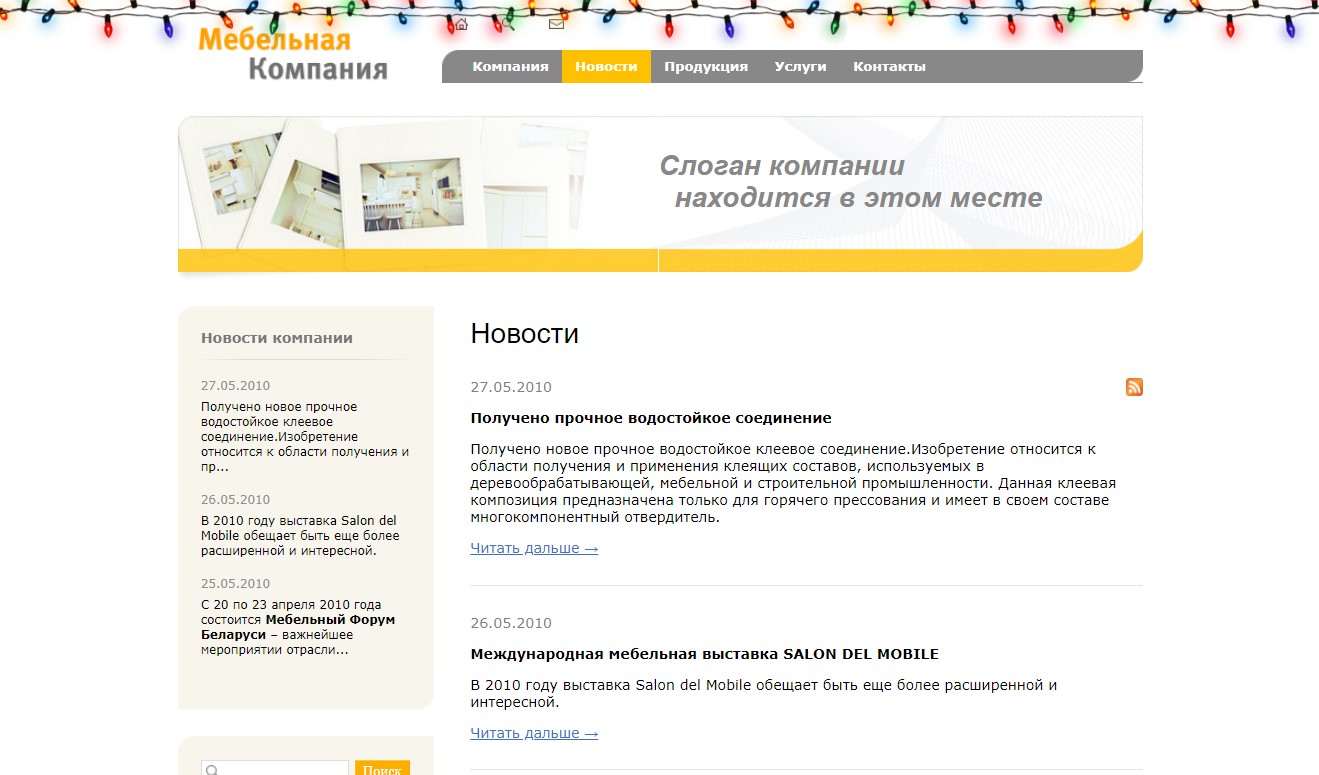1319x775 pixels.
Task: Click 'Читать дальше' under the 27.05.2010 news
Action: click(x=534, y=548)
